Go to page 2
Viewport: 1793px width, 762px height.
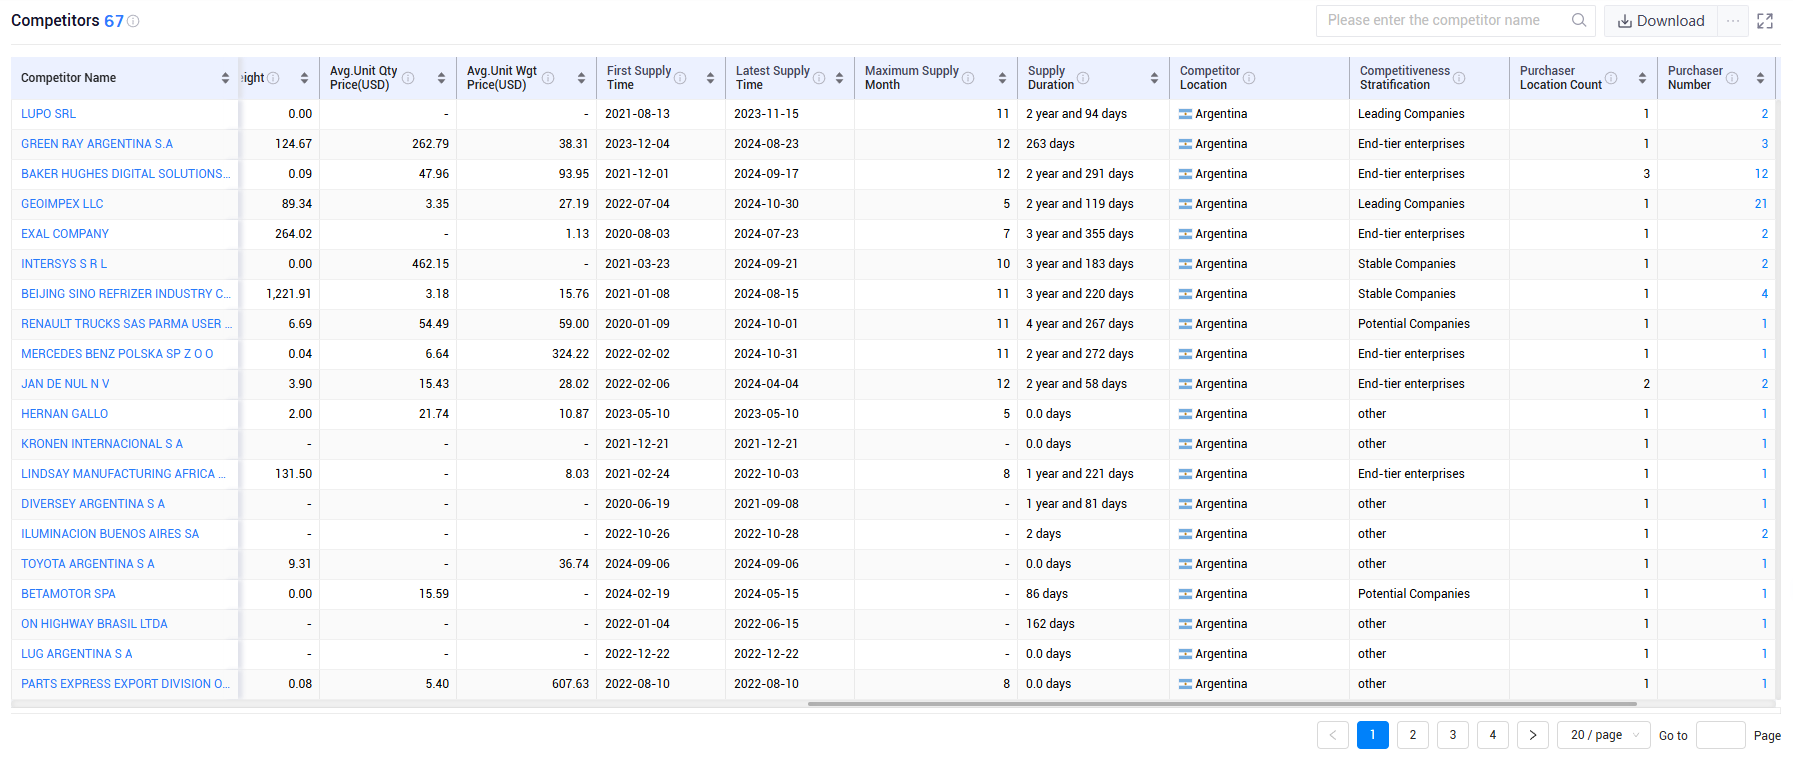click(1413, 735)
